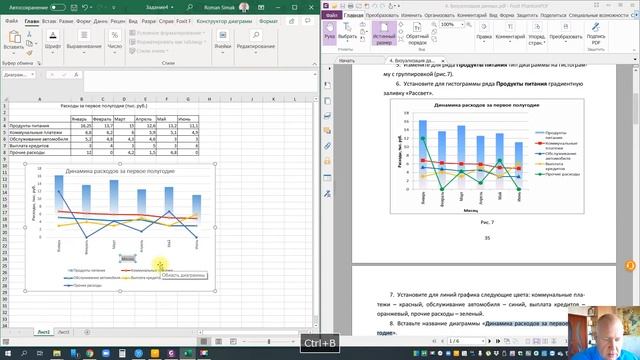Switch to Page Layout view in Excel
Screen dimensions: 640x360
[x=218, y=341]
